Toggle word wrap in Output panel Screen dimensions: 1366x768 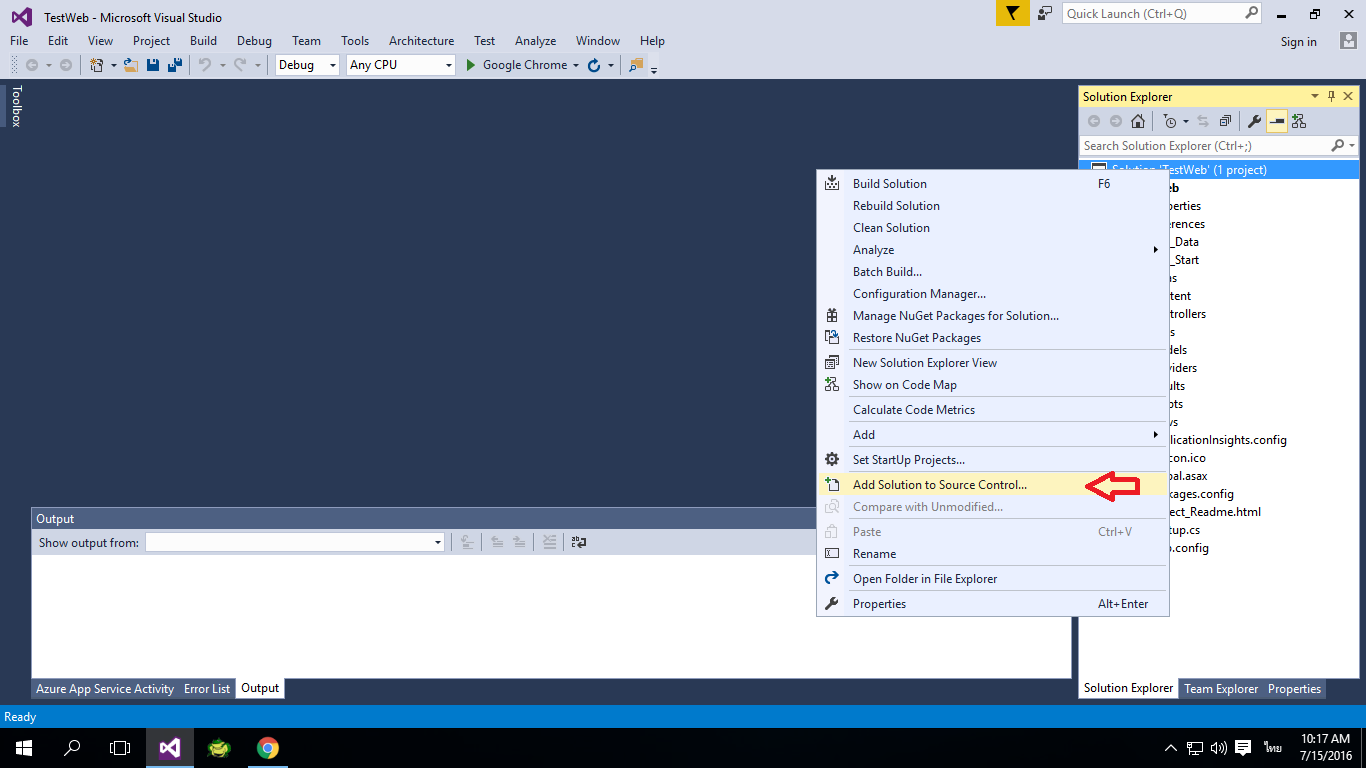(x=578, y=542)
